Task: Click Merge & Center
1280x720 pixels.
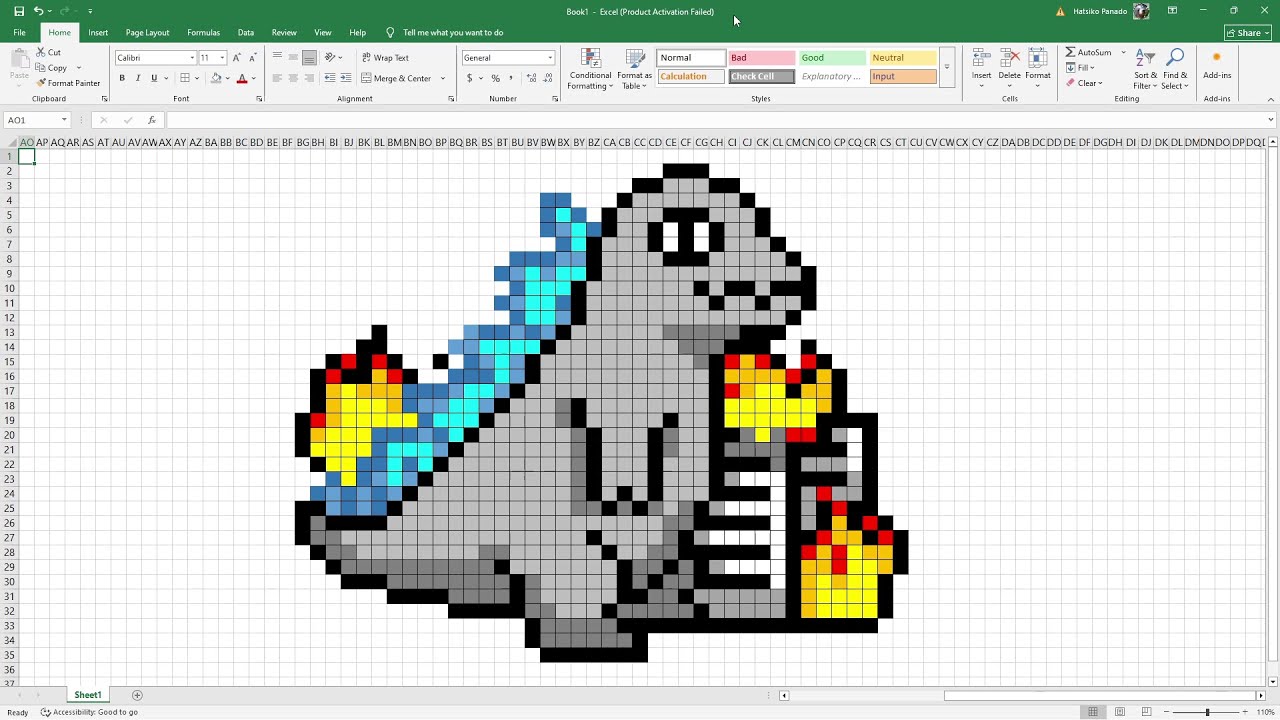Action: coord(396,78)
